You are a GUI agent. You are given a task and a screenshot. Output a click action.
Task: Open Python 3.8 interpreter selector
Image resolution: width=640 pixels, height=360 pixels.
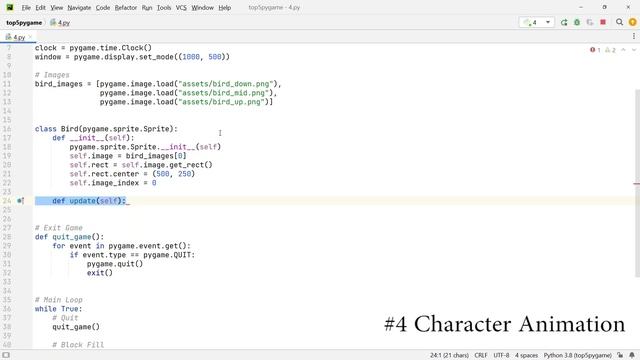tap(578, 356)
